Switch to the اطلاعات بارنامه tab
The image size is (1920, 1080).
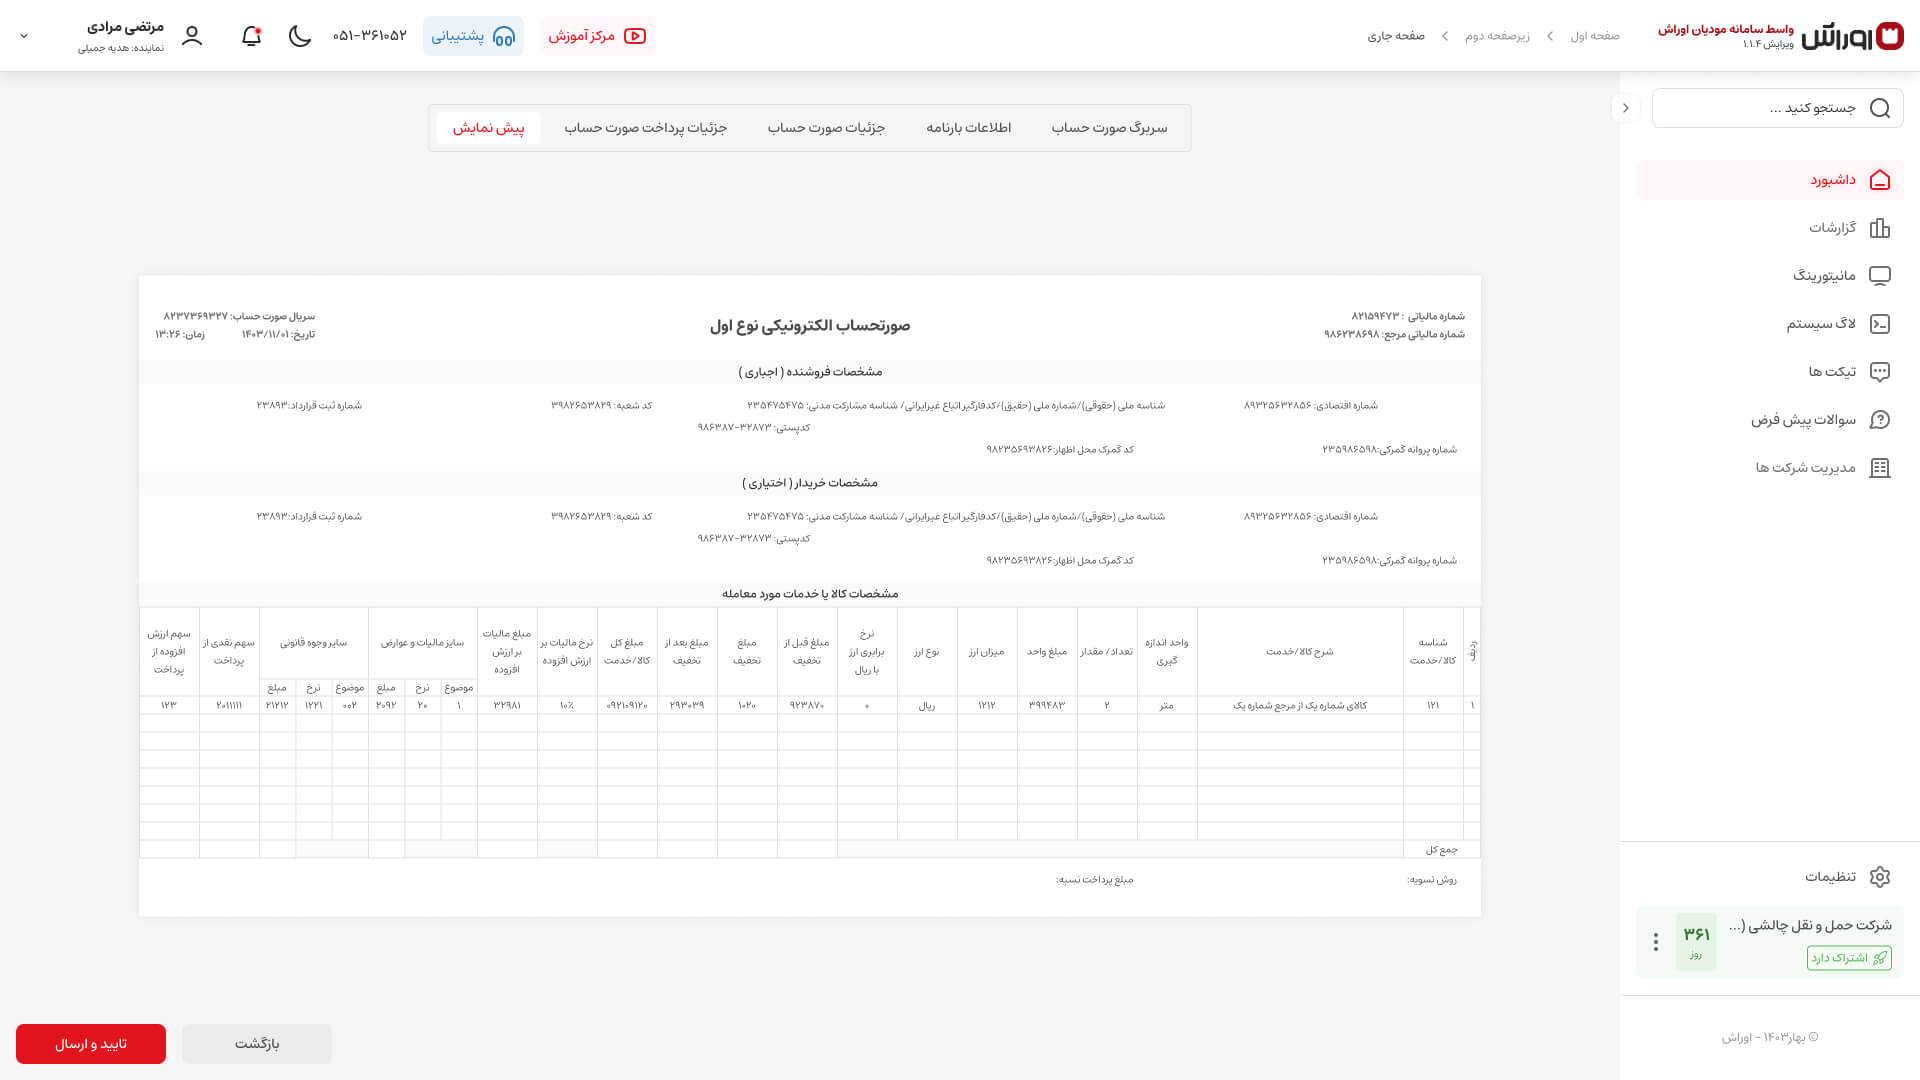[968, 128]
